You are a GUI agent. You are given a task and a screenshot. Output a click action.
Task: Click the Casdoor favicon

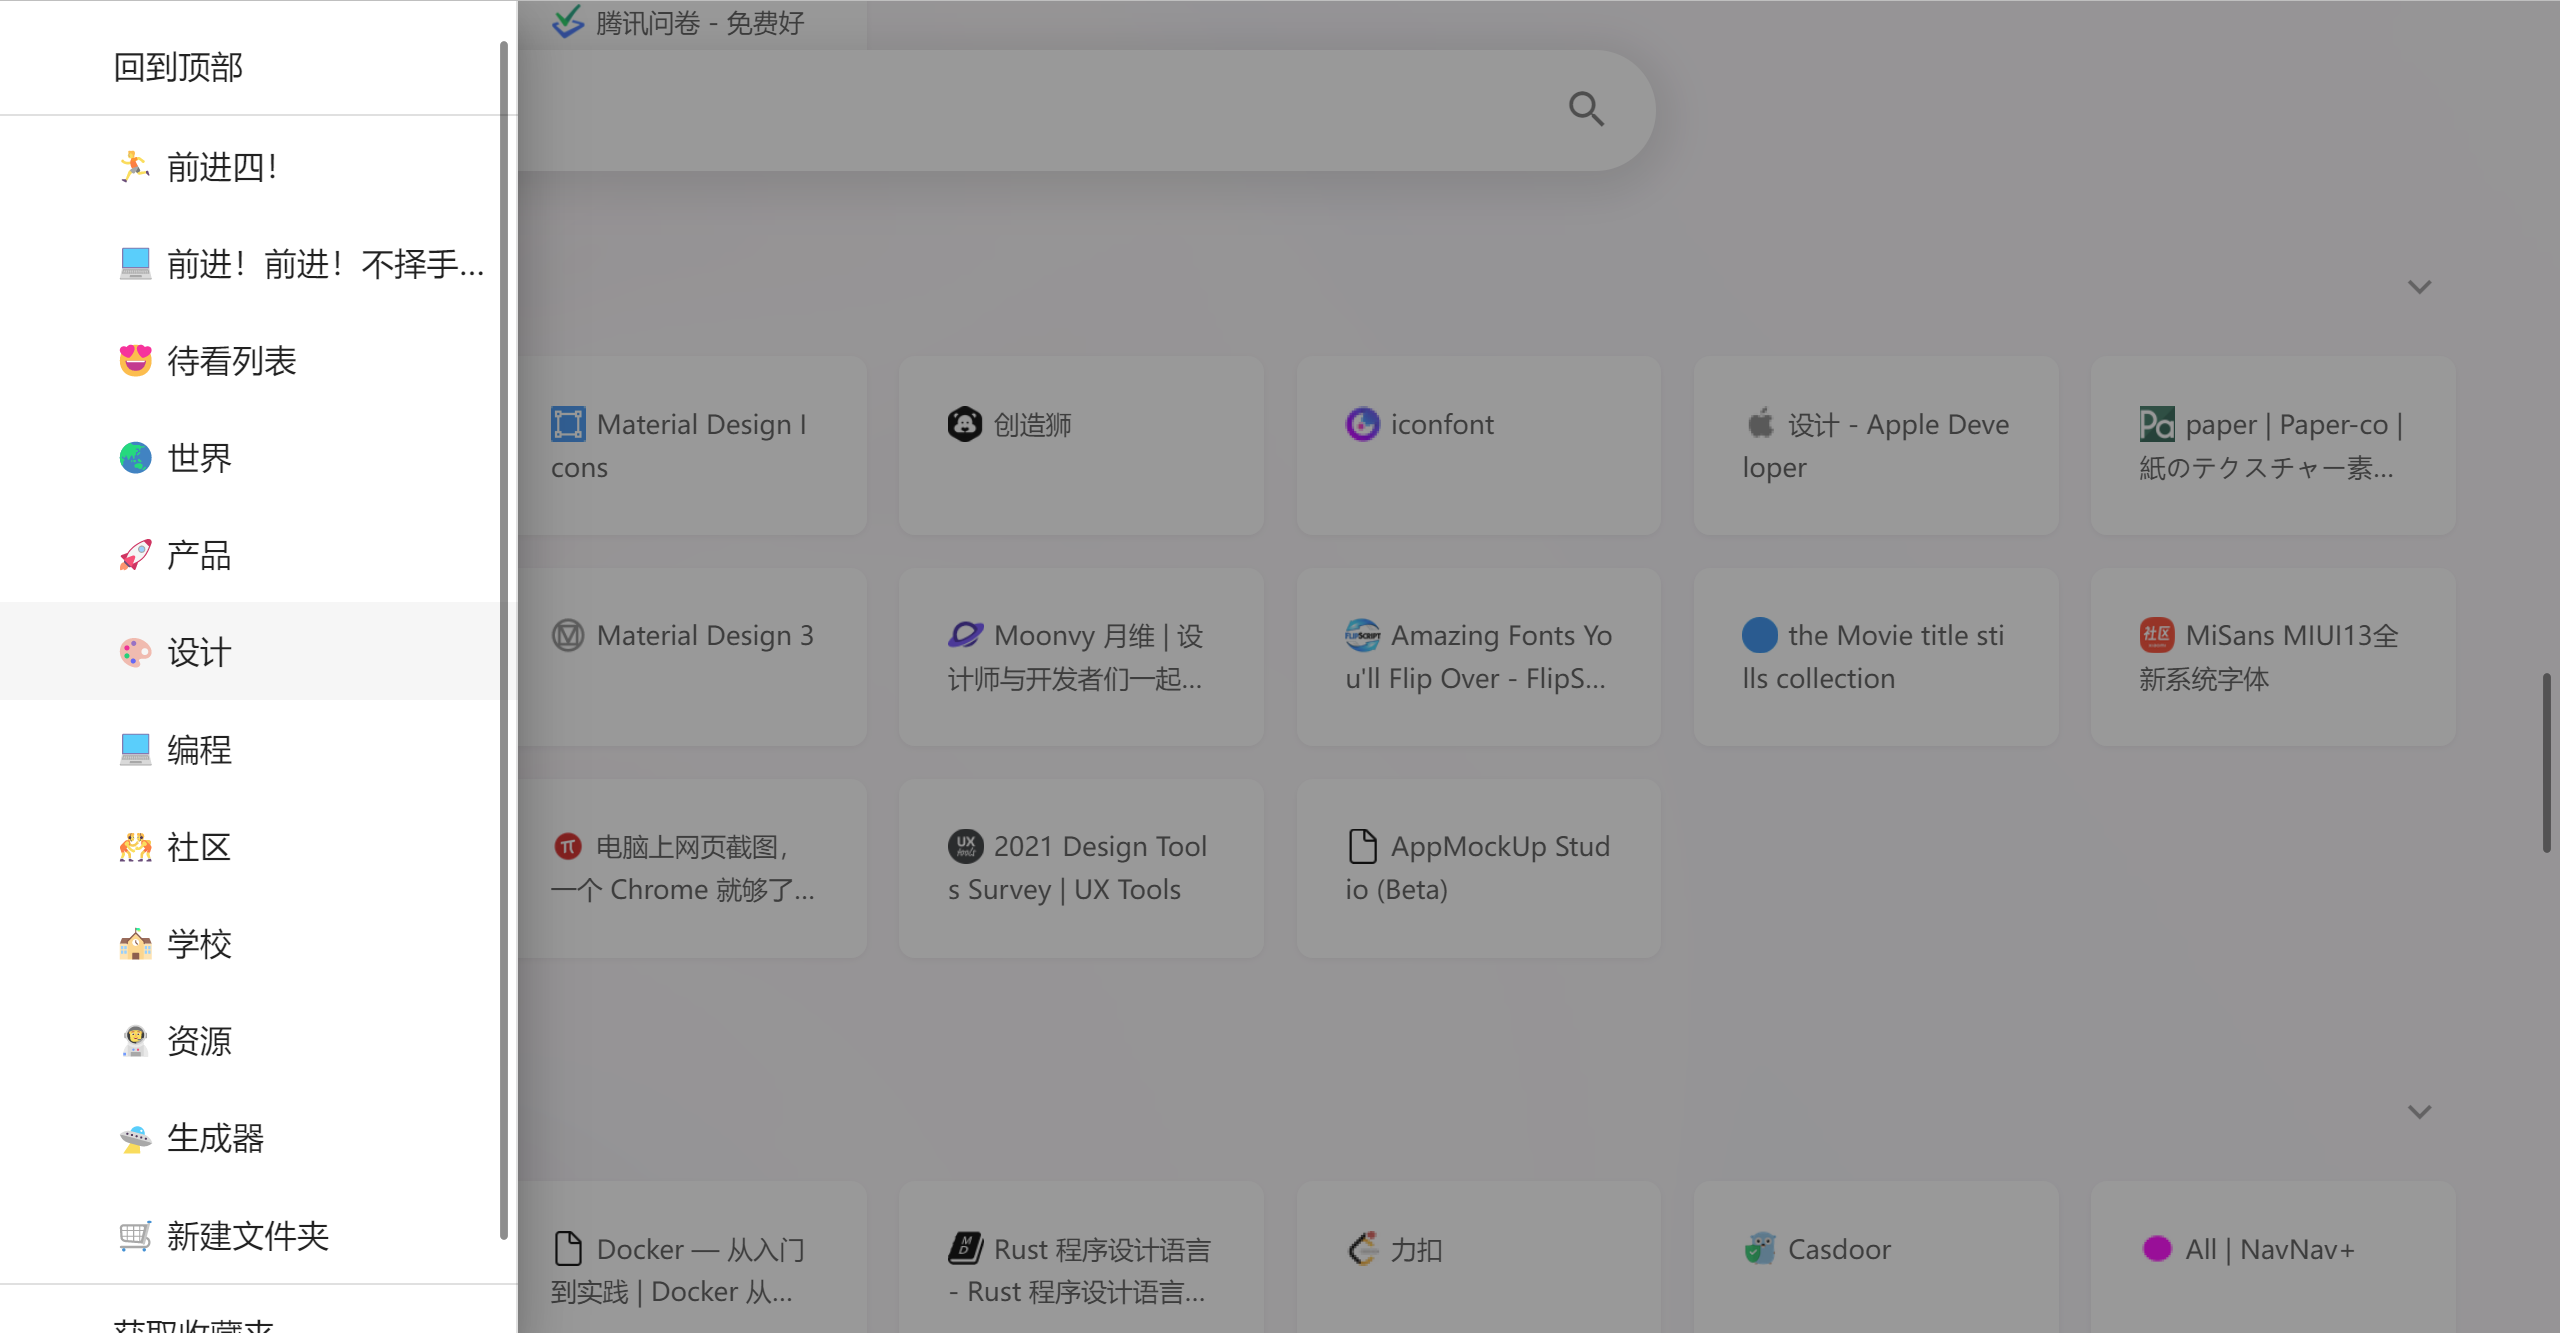(x=1759, y=1249)
